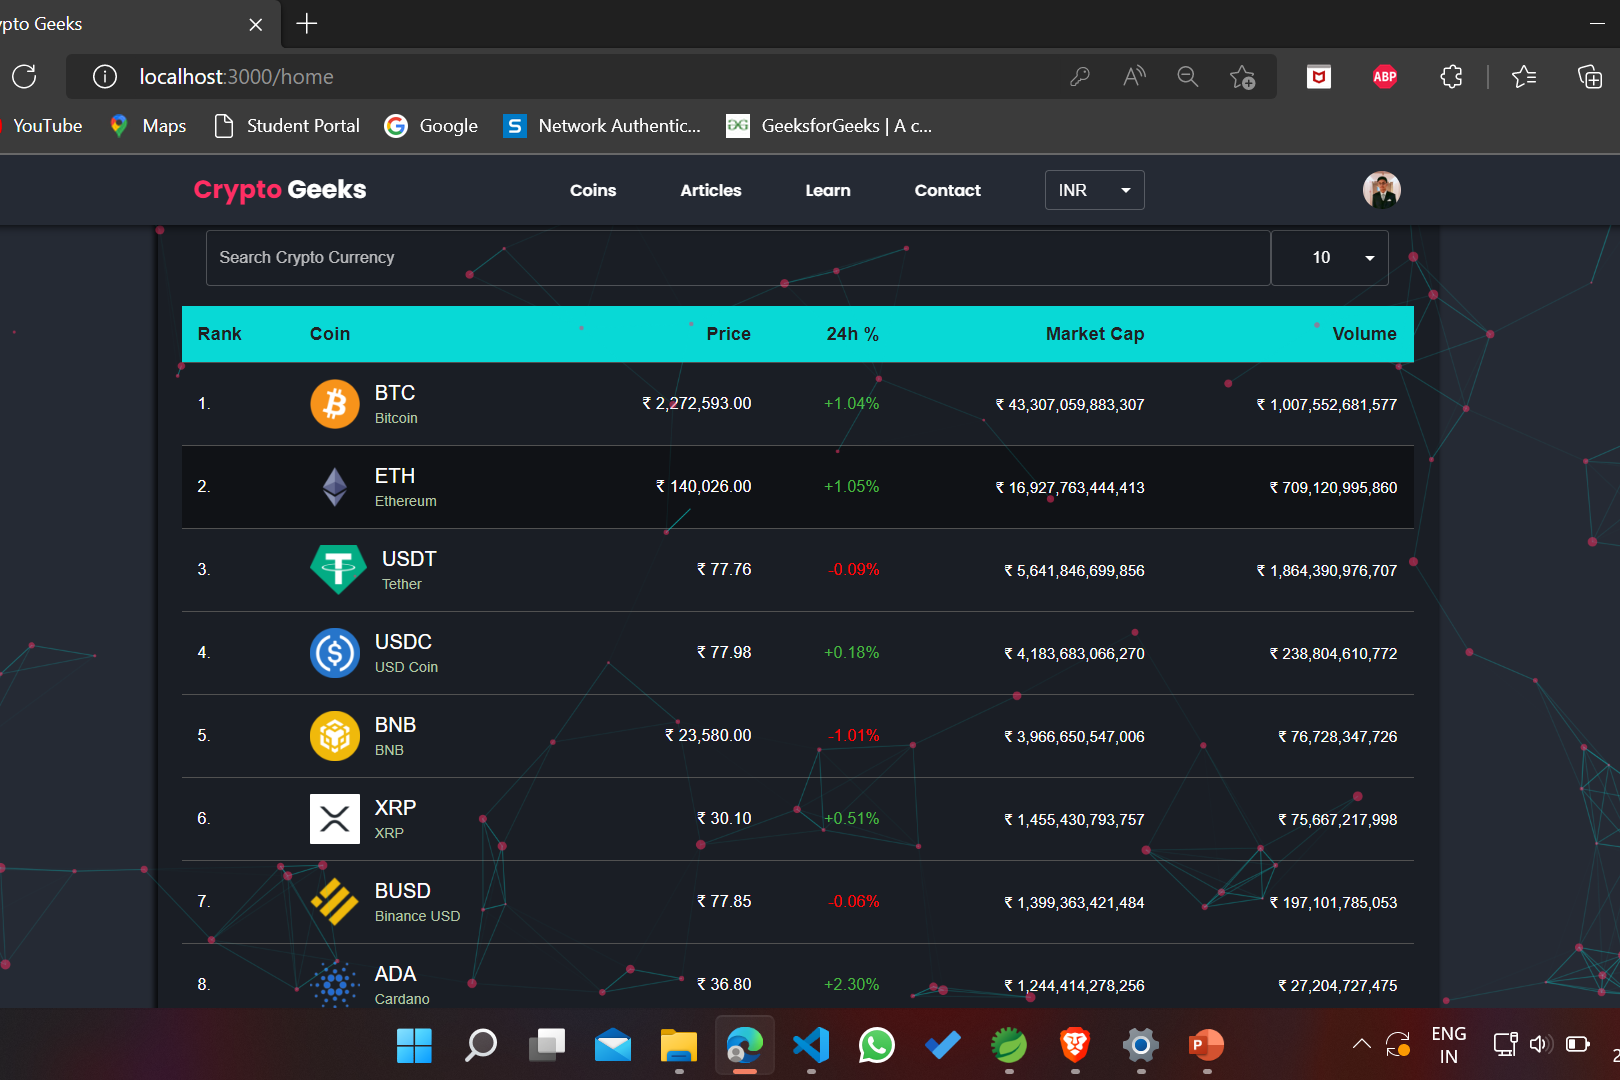
Task: Click the Tether coin logo
Action: (x=338, y=570)
